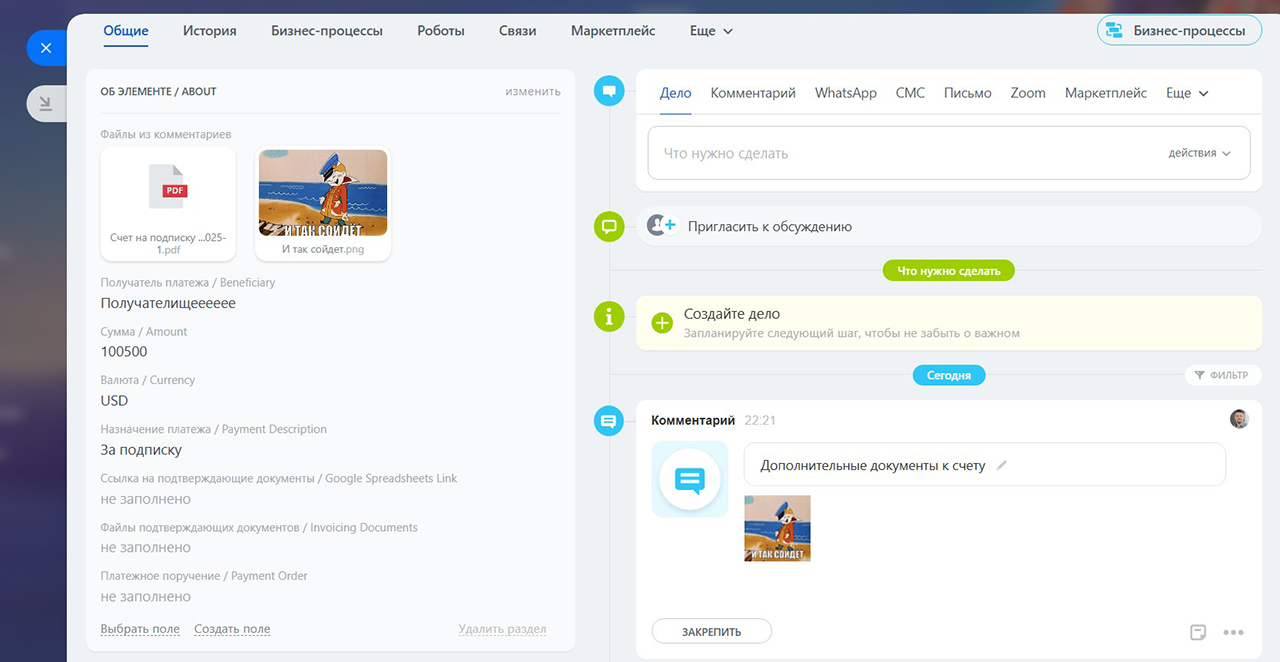Select the WhatsApp tab
This screenshot has width=1280, height=662.
pyautogui.click(x=845, y=93)
